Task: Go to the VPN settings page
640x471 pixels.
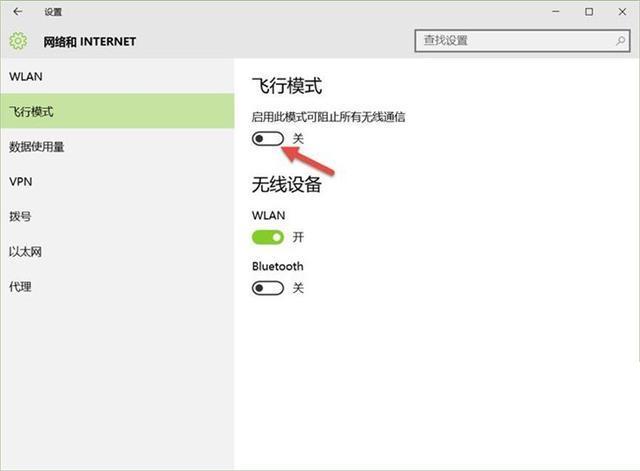Action: [21, 182]
